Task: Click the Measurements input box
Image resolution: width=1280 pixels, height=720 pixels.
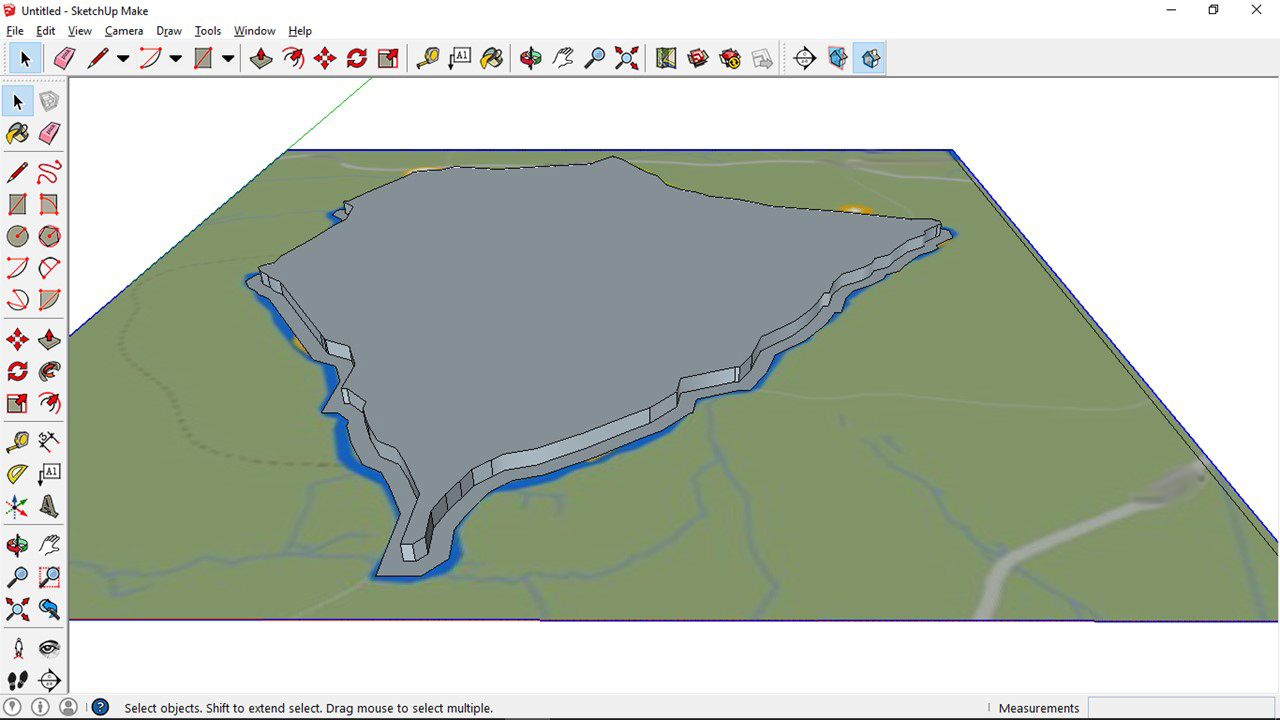Action: [1181, 708]
